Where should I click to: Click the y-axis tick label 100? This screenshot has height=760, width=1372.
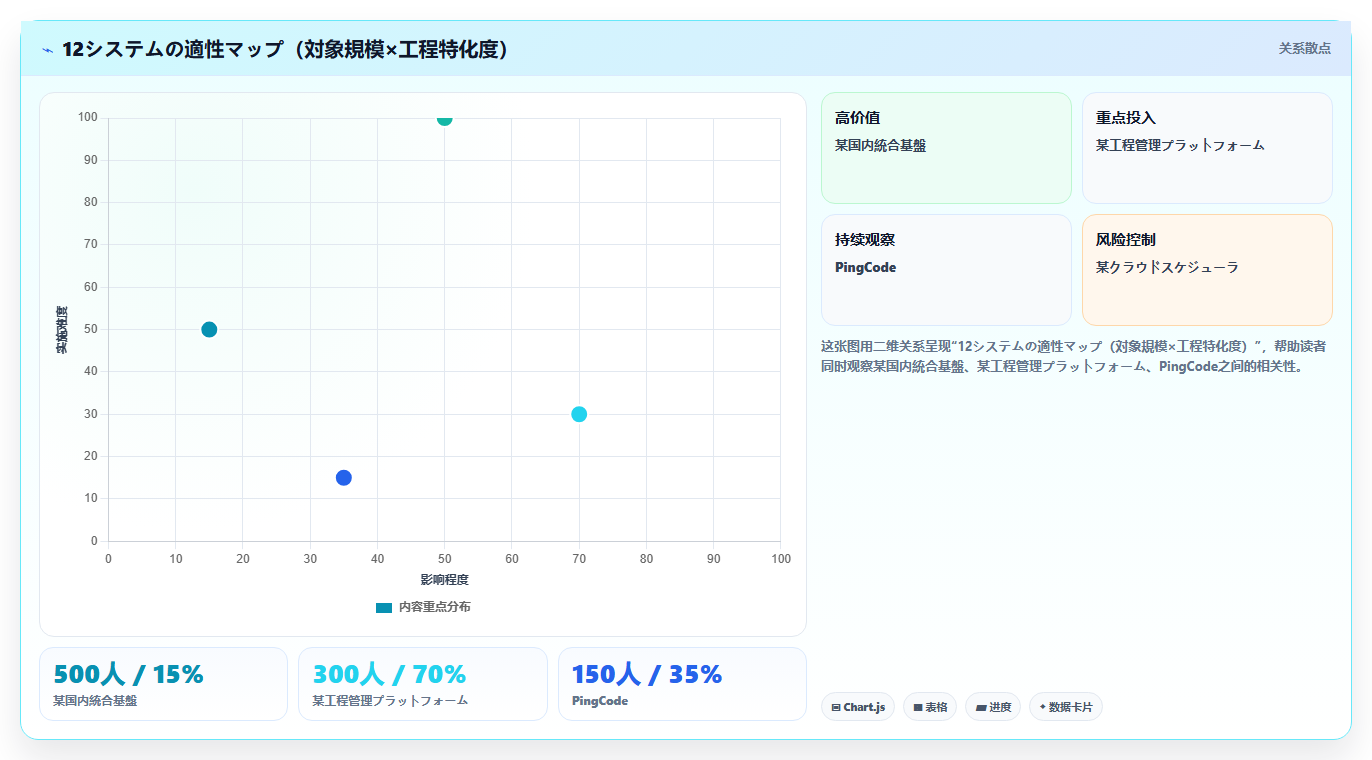88,118
